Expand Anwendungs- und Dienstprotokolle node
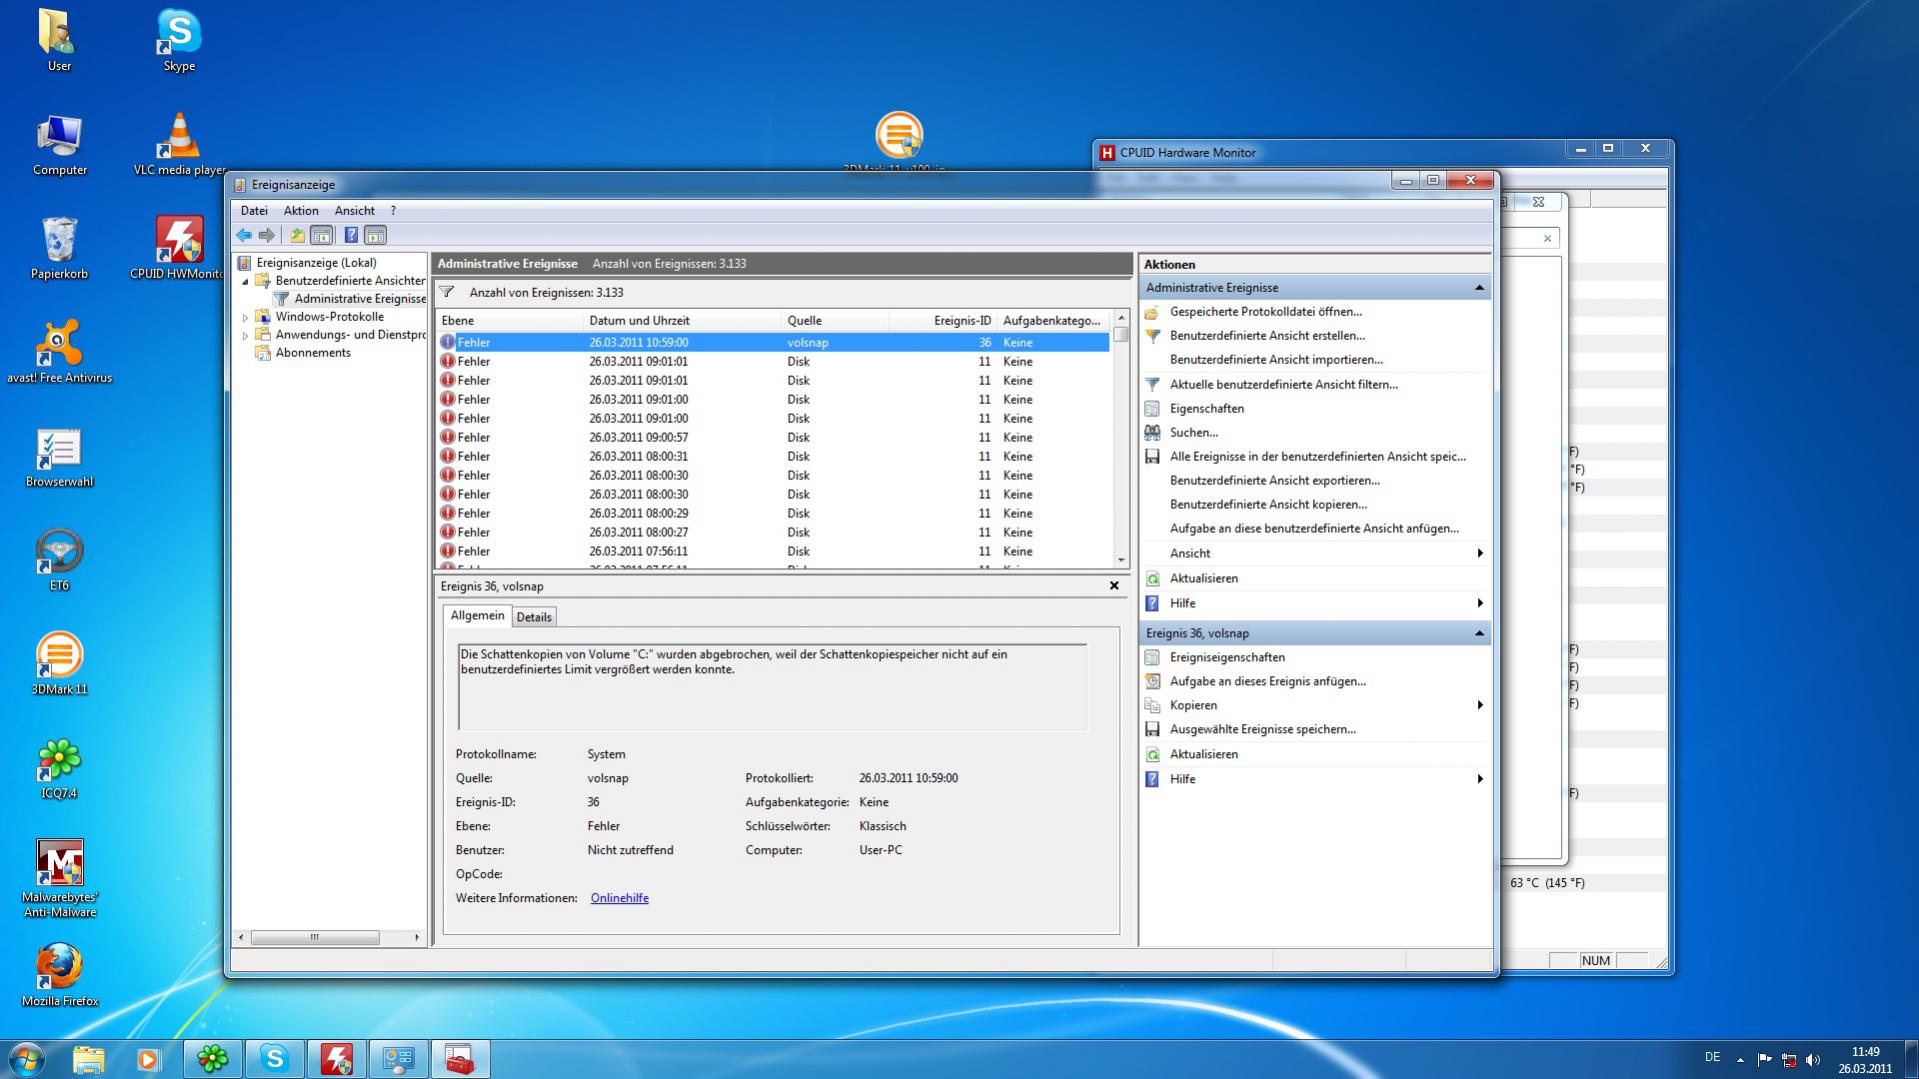1919x1079 pixels. [245, 335]
